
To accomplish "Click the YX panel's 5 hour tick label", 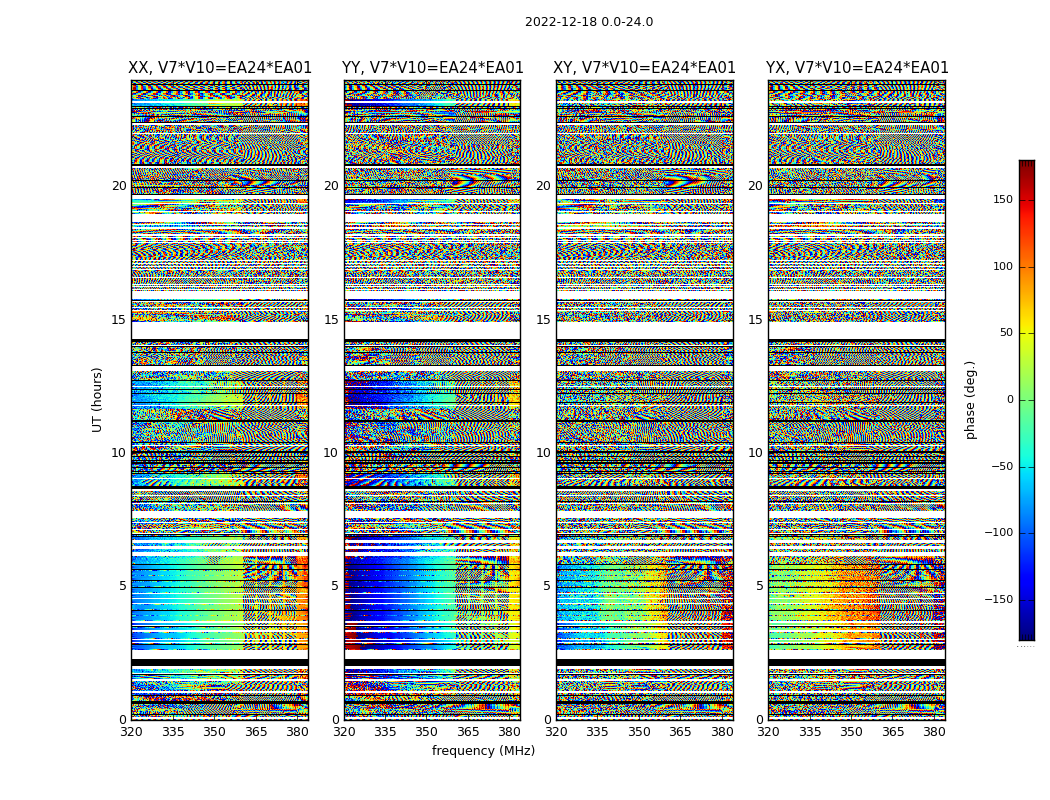I will [759, 586].
